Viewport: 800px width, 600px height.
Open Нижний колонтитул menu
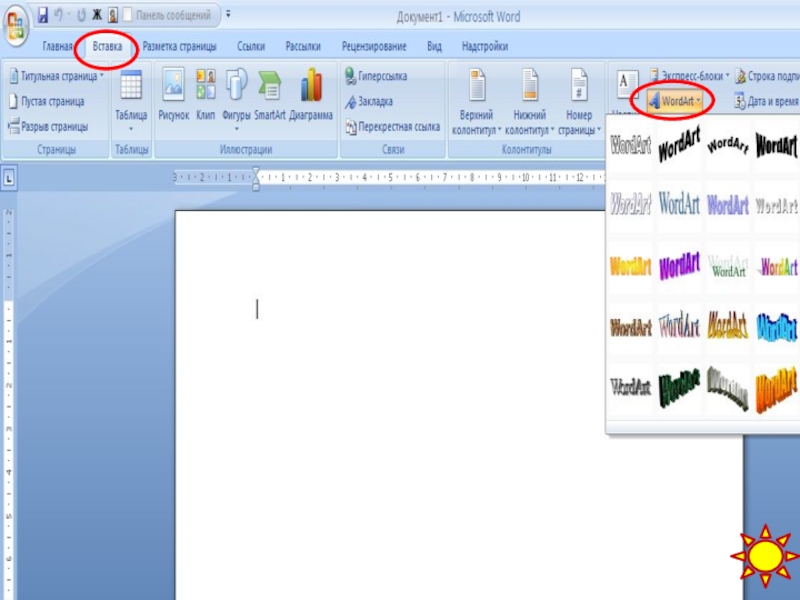point(530,102)
